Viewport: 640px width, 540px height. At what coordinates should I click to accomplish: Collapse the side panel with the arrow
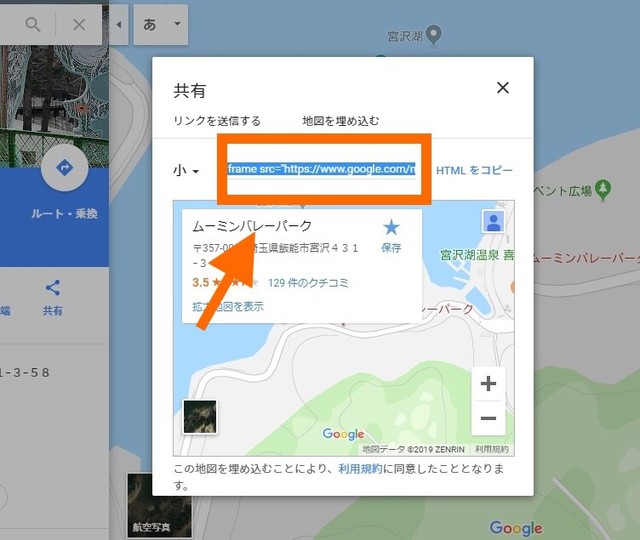[x=119, y=24]
